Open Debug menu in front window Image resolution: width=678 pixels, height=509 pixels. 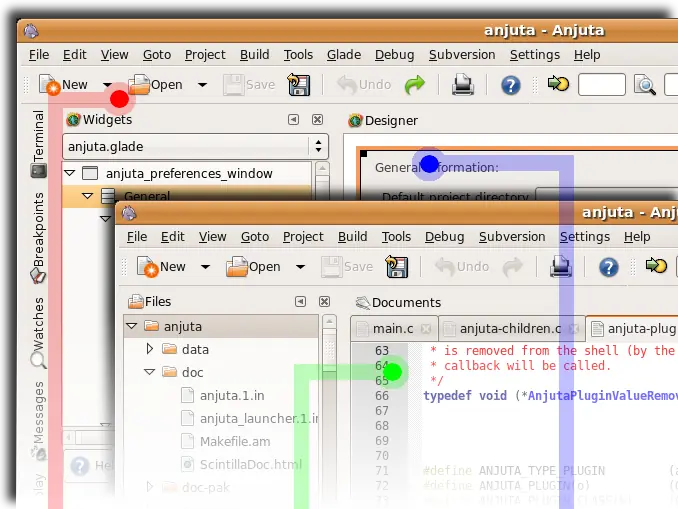click(445, 237)
